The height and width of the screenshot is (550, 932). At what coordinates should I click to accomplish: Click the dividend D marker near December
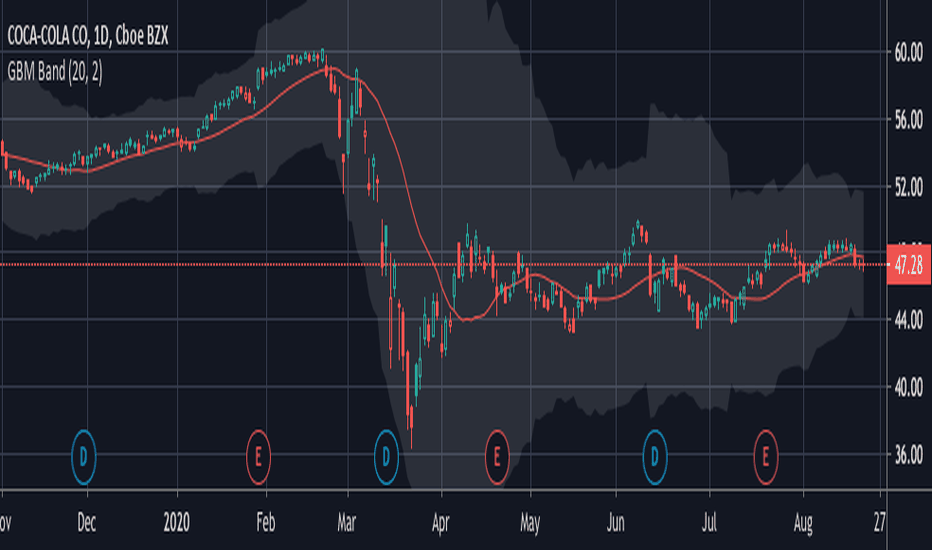click(x=83, y=457)
